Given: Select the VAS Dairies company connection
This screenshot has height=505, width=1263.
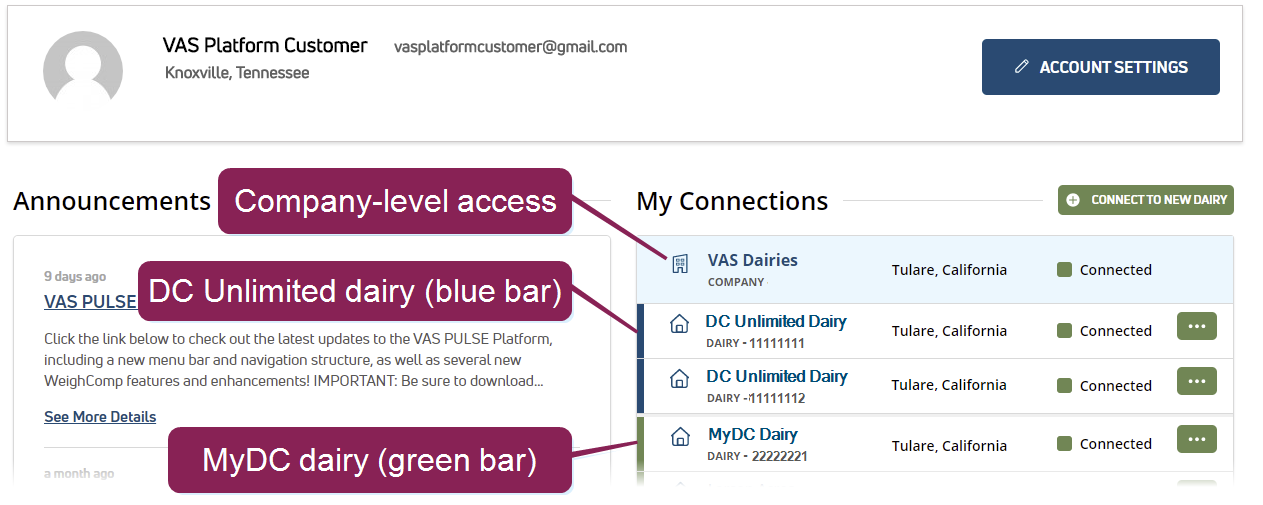Looking at the screenshot, I should point(752,260).
